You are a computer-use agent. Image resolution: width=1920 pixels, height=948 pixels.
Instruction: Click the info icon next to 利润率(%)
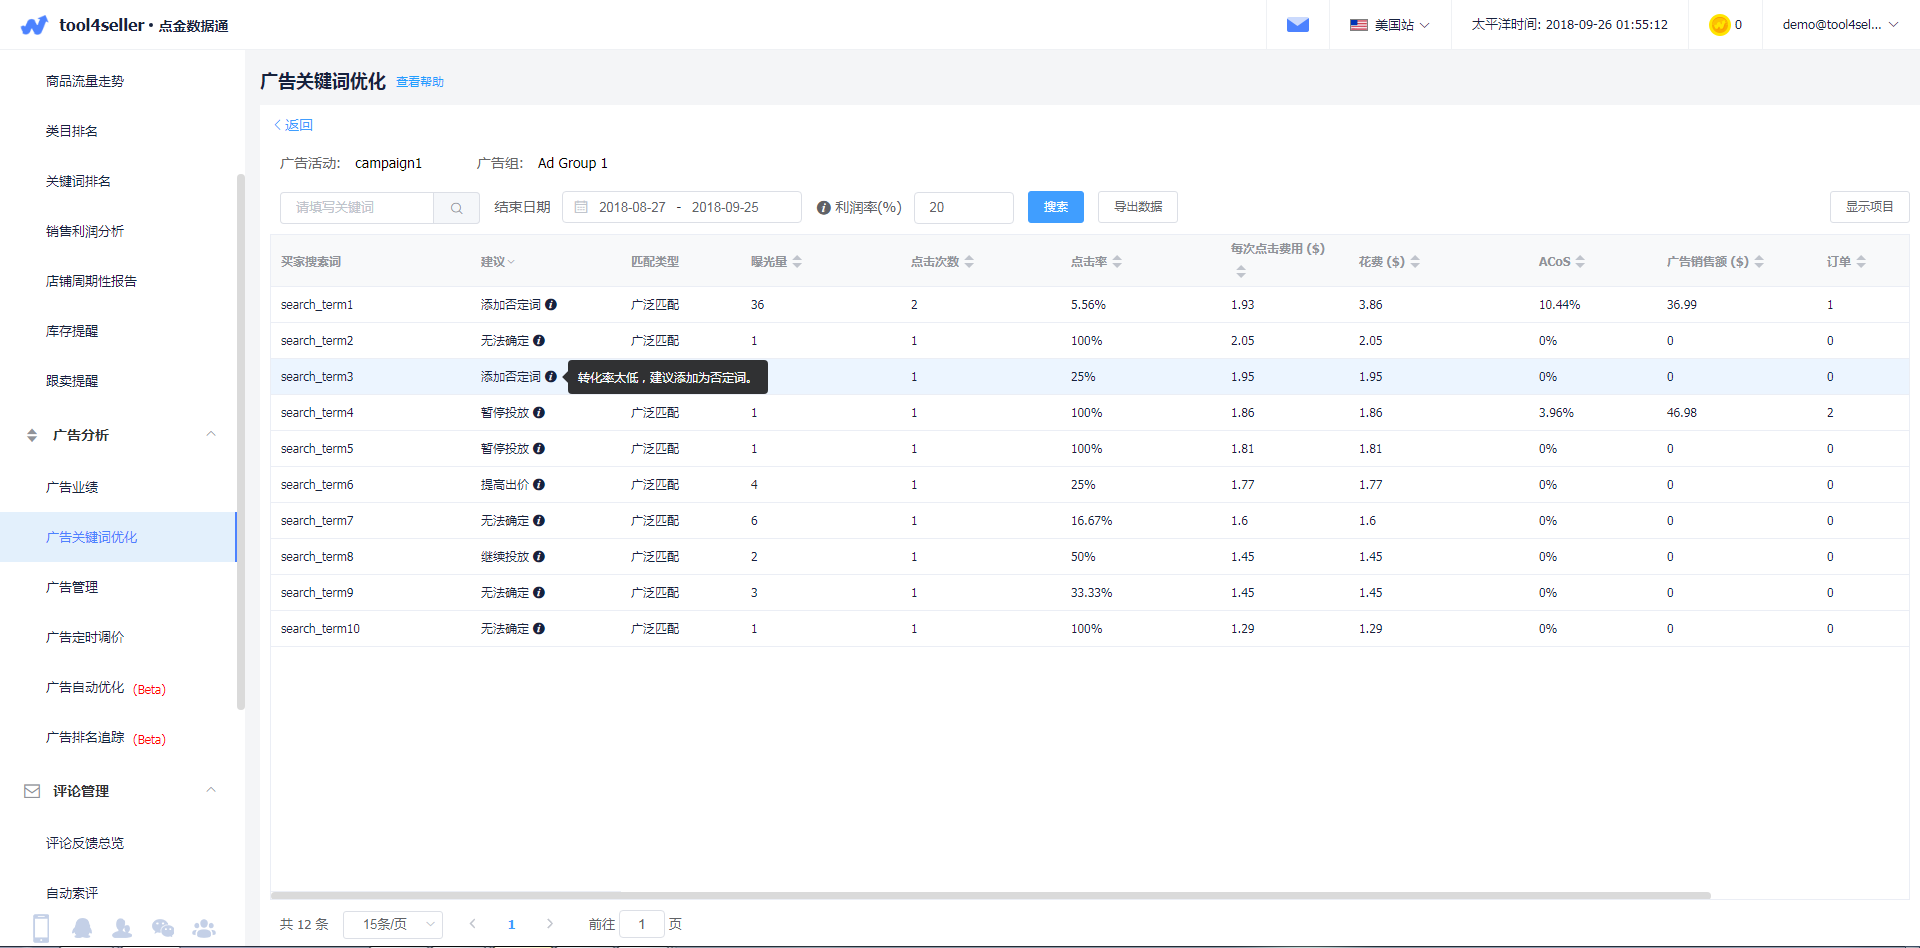(823, 208)
